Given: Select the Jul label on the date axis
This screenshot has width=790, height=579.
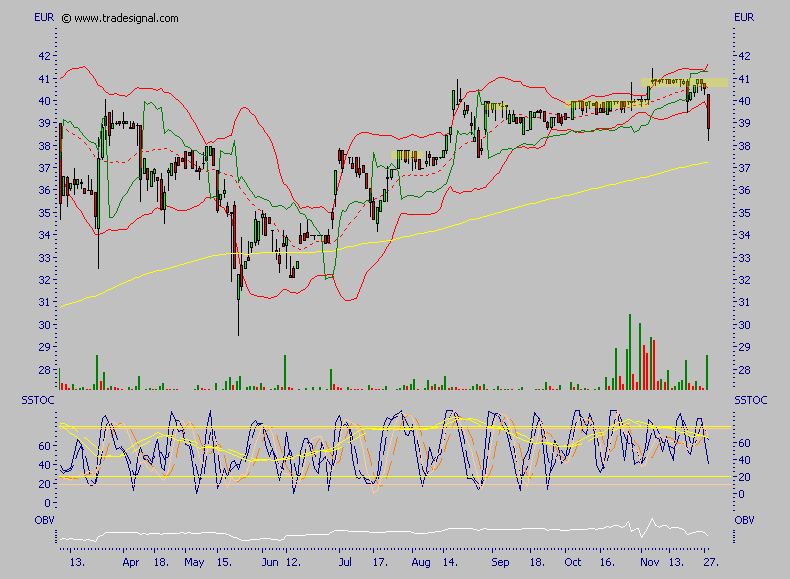Looking at the screenshot, I should 345,562.
